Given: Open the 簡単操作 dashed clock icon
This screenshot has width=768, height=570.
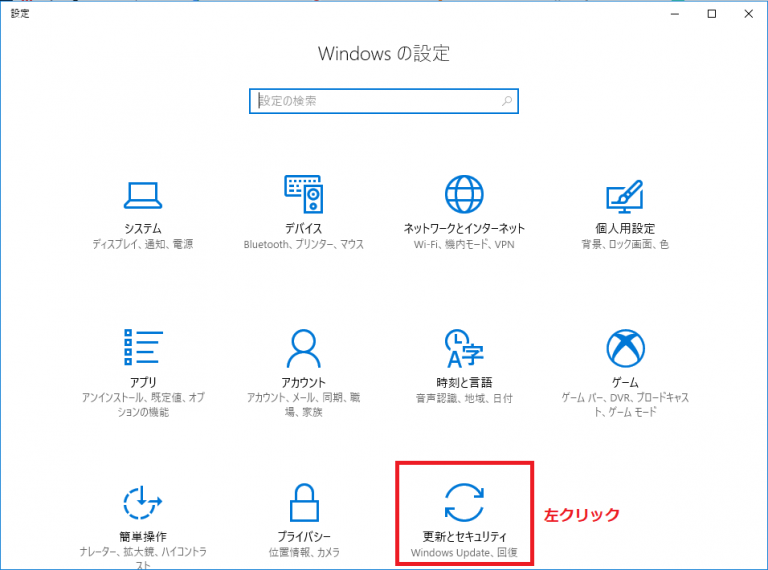Looking at the screenshot, I should point(143,502).
